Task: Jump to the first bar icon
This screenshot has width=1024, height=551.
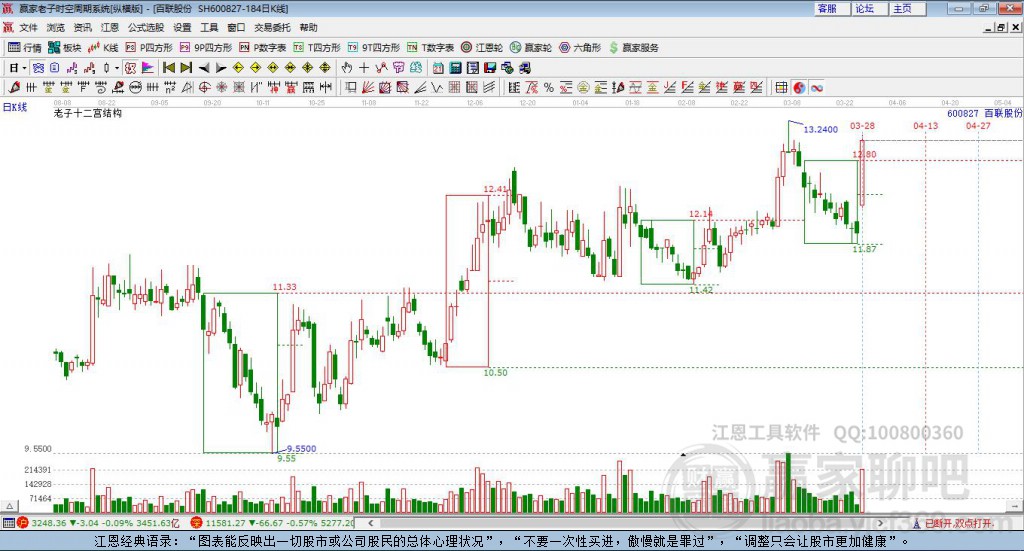Action: (x=168, y=68)
